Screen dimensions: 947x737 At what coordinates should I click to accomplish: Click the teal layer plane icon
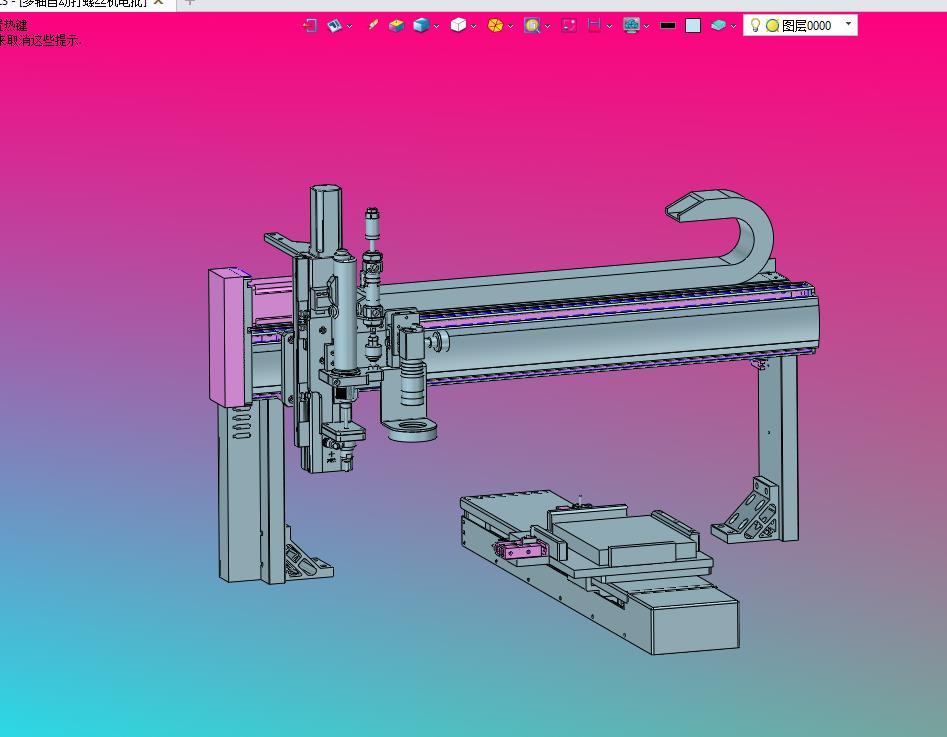[x=718, y=25]
